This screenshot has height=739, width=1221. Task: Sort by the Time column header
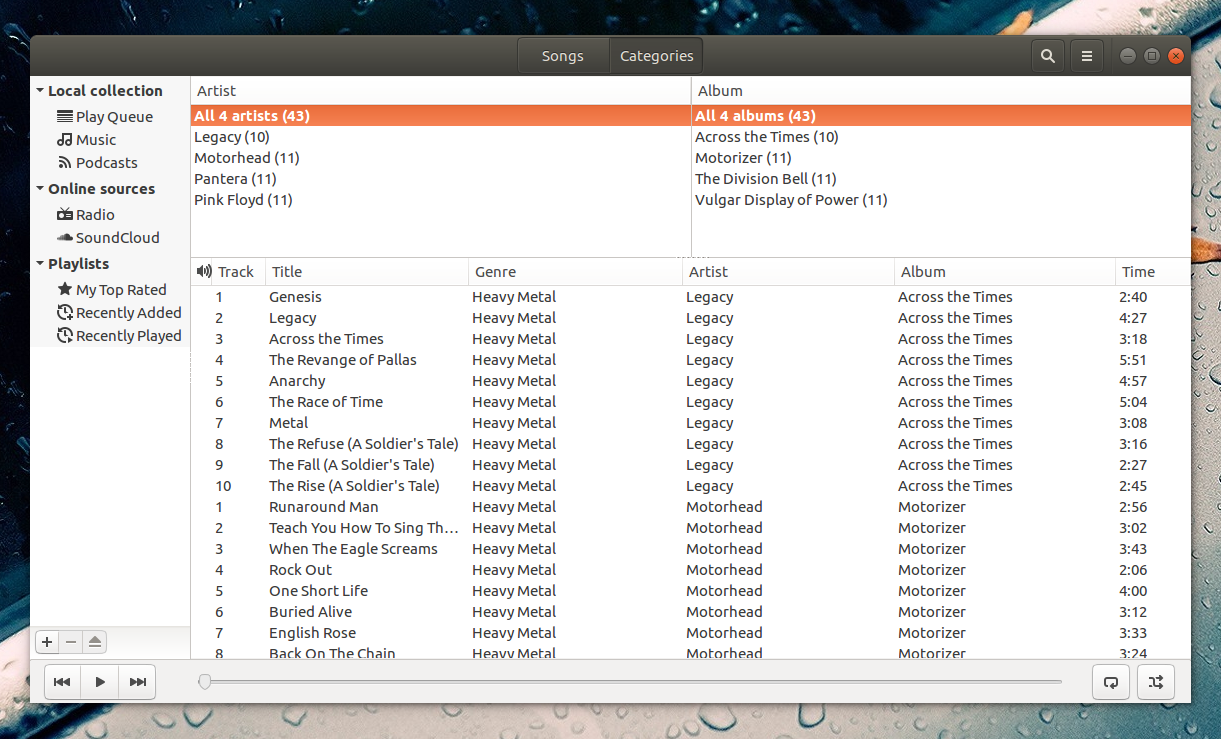click(1153, 272)
